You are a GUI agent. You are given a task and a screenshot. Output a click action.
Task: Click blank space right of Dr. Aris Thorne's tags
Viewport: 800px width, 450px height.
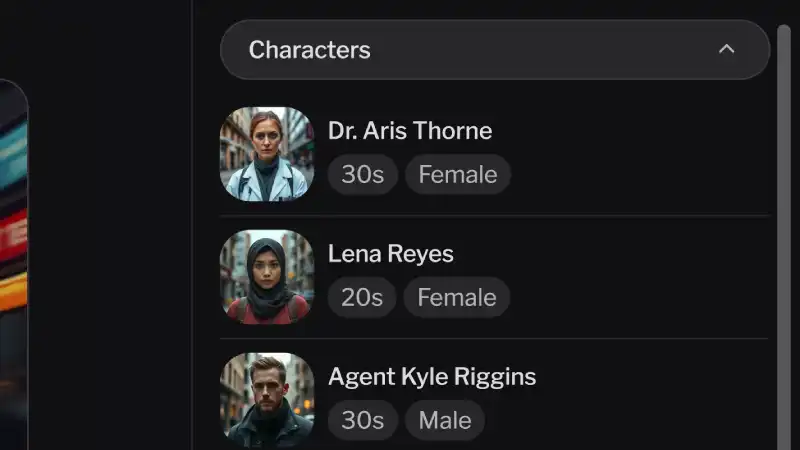point(640,175)
